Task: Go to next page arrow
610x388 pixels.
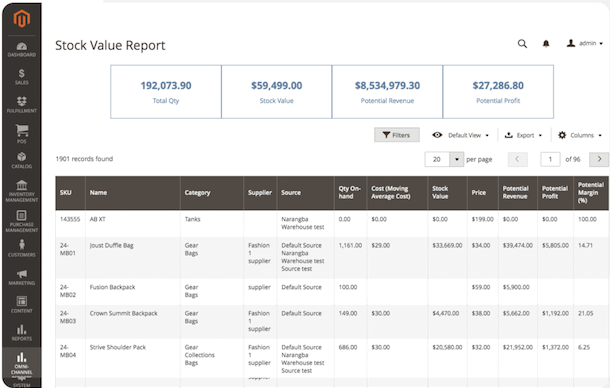Action: [x=599, y=159]
